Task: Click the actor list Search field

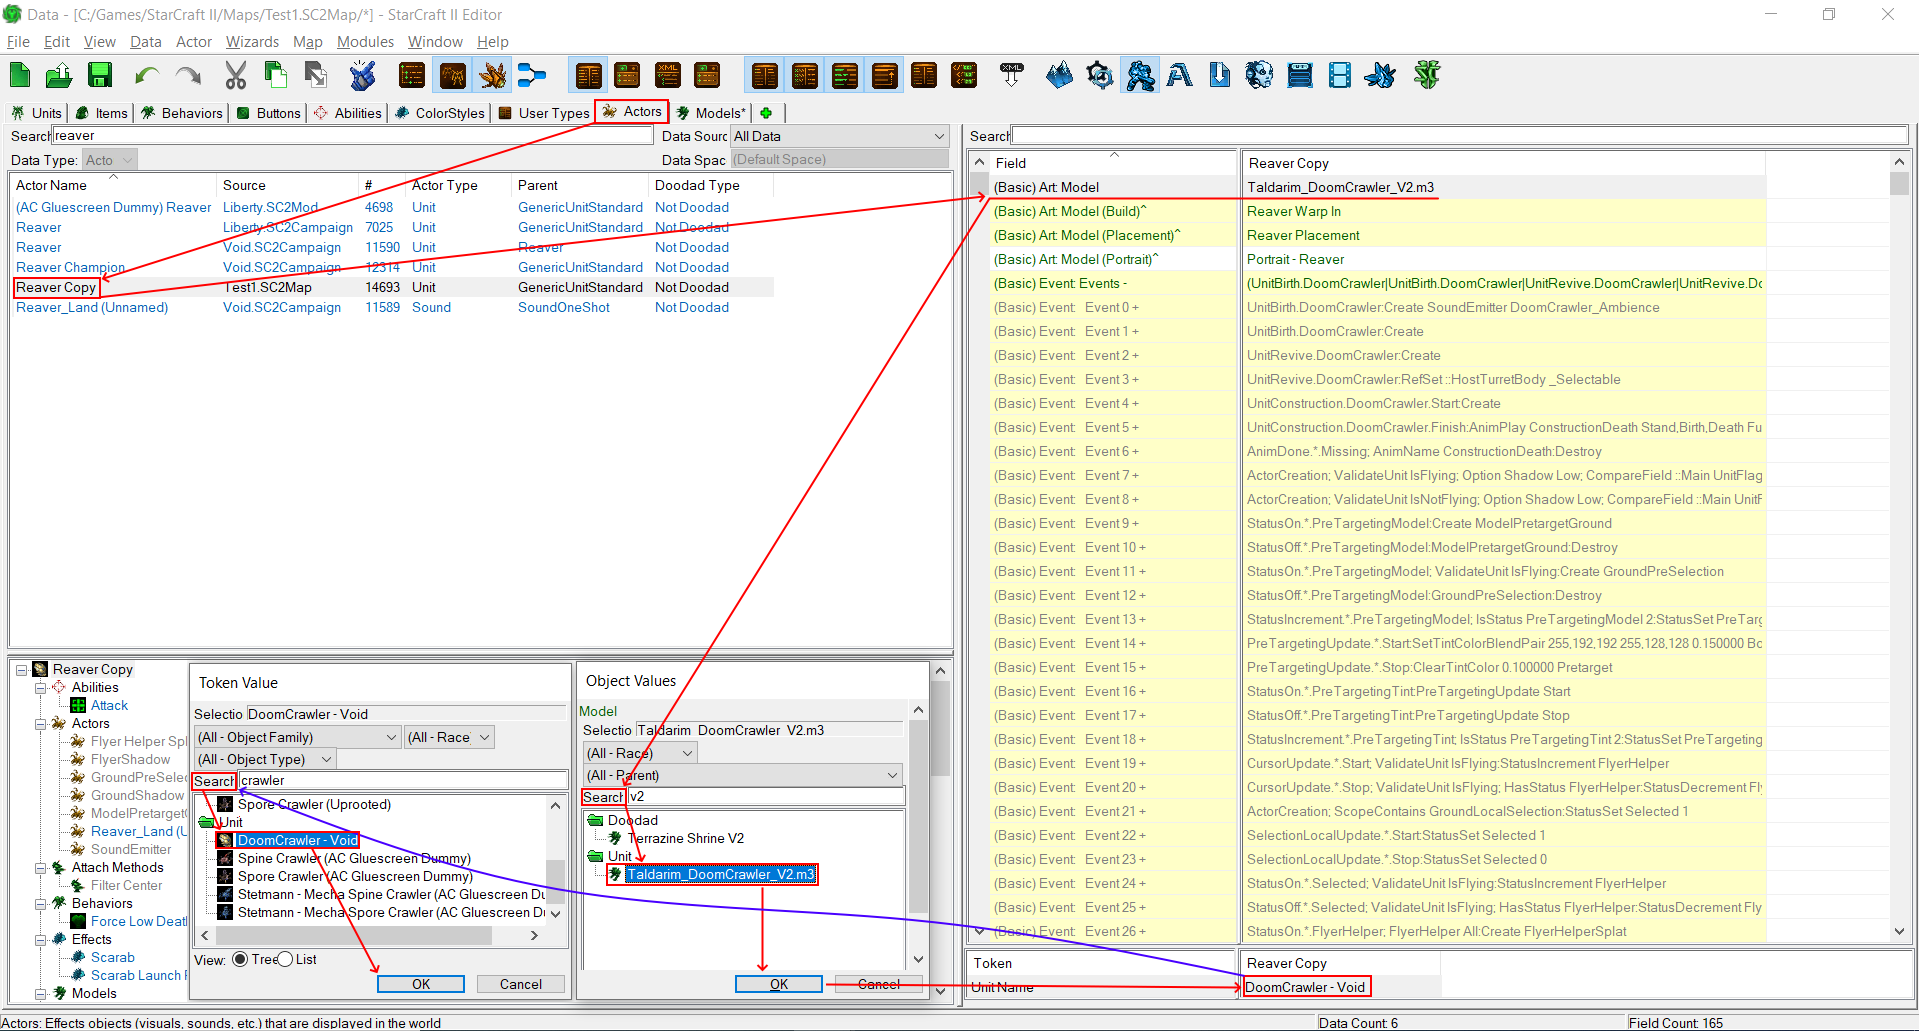Action: tap(352, 136)
